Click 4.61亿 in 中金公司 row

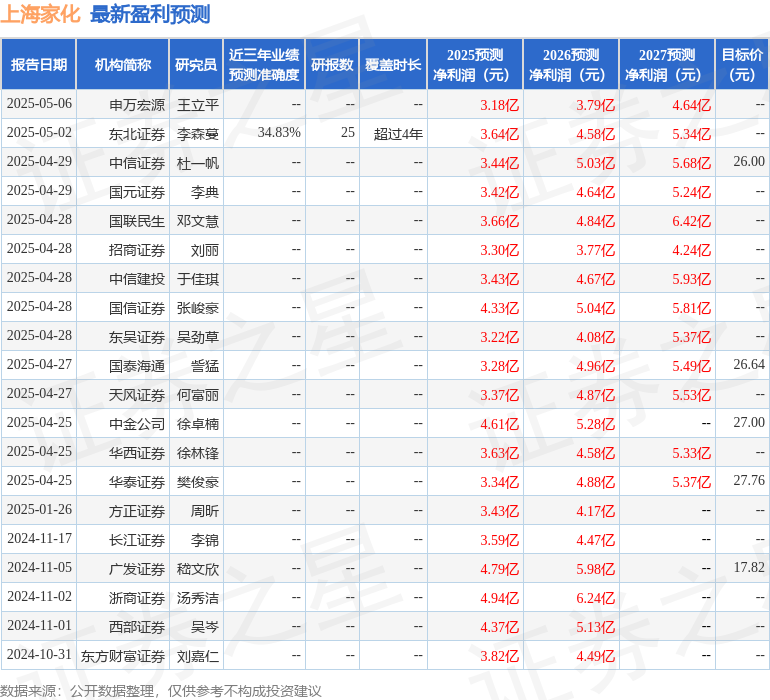click(x=499, y=424)
